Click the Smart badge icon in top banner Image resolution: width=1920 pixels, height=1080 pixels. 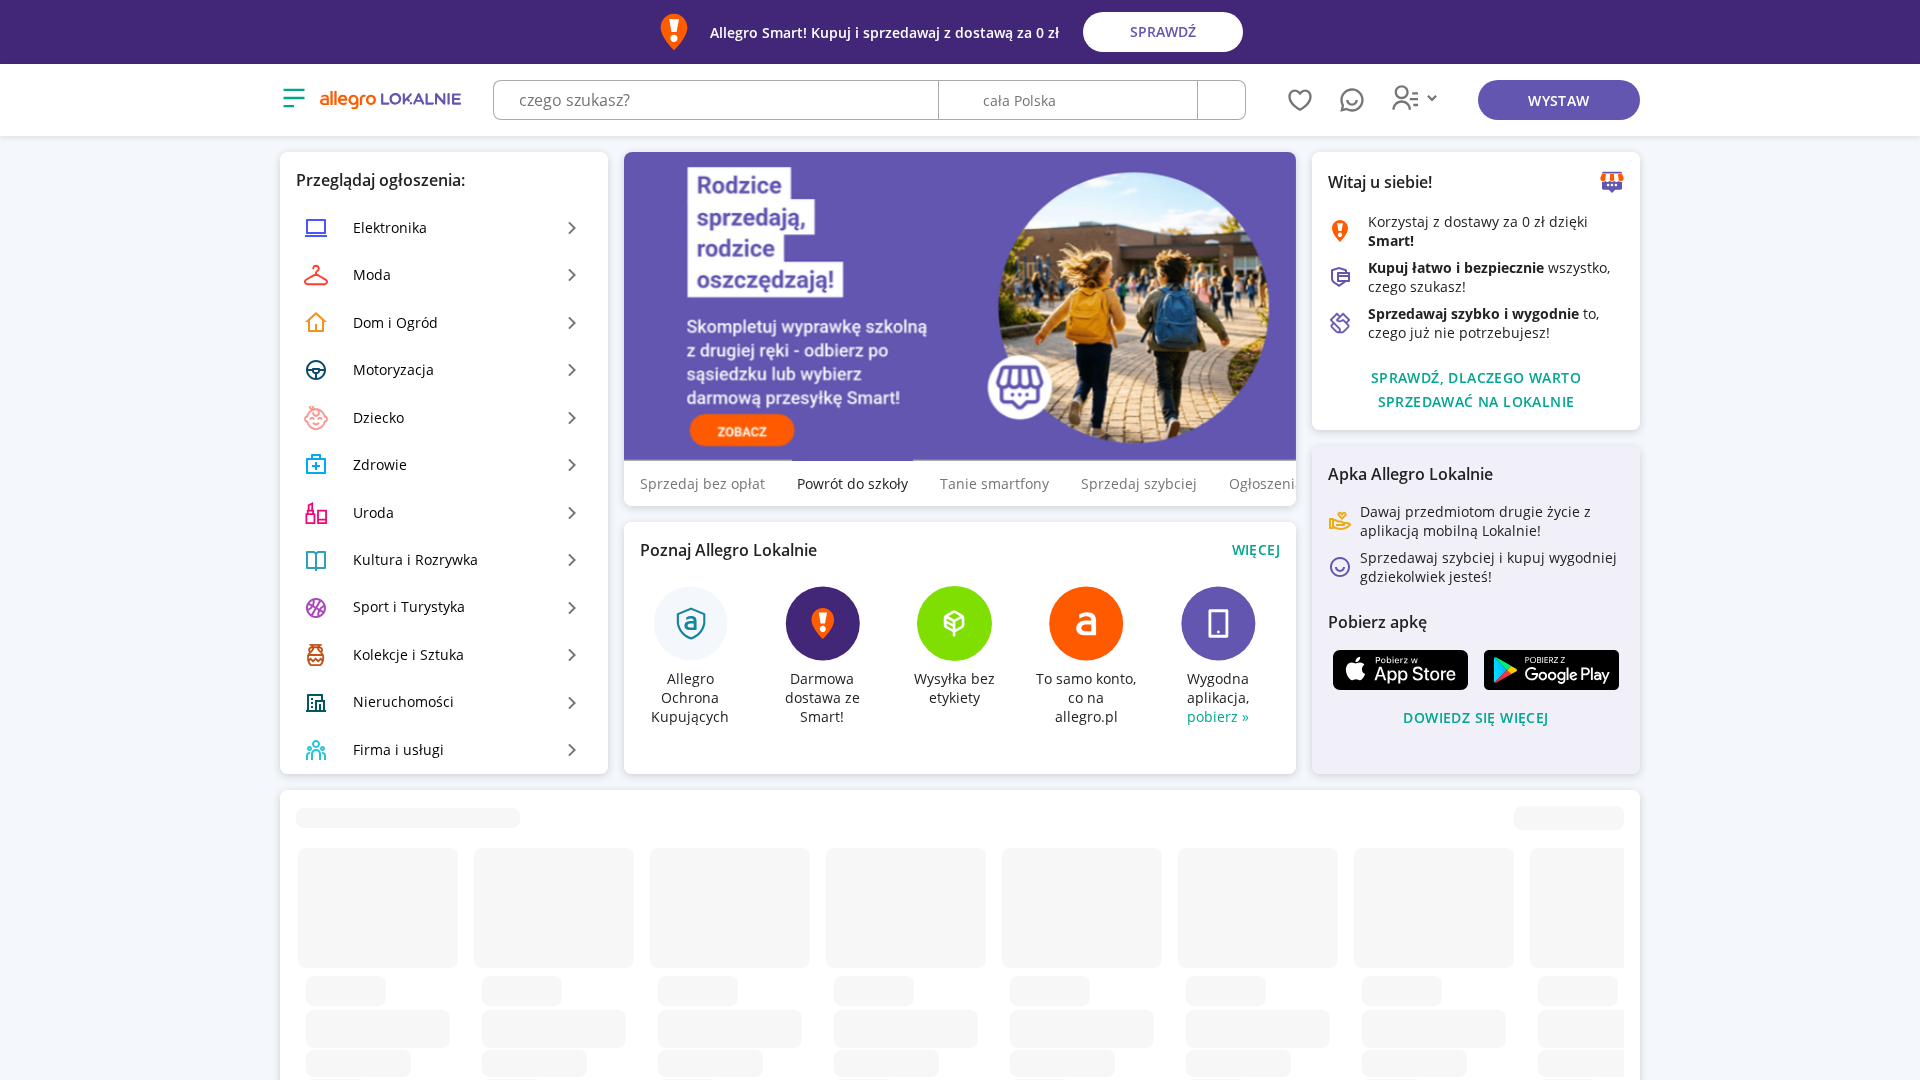pos(674,32)
